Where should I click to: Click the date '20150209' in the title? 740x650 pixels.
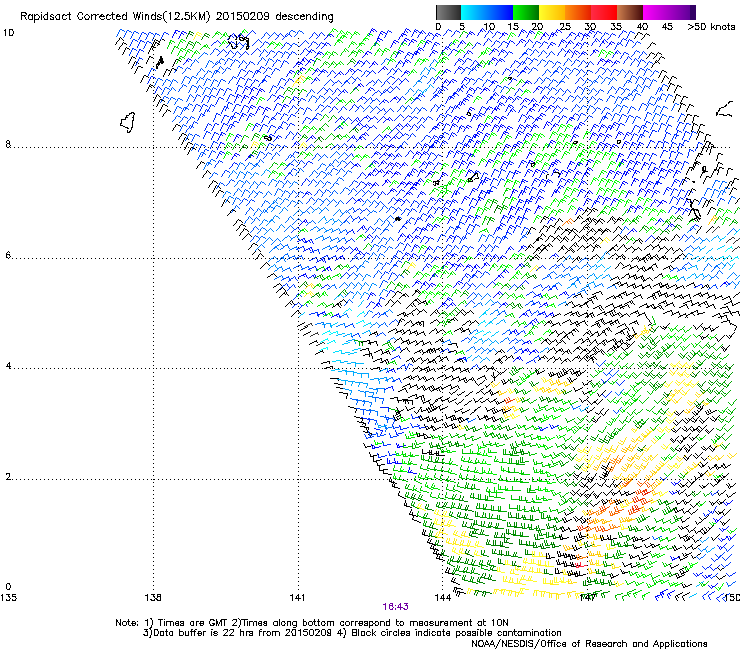point(242,16)
